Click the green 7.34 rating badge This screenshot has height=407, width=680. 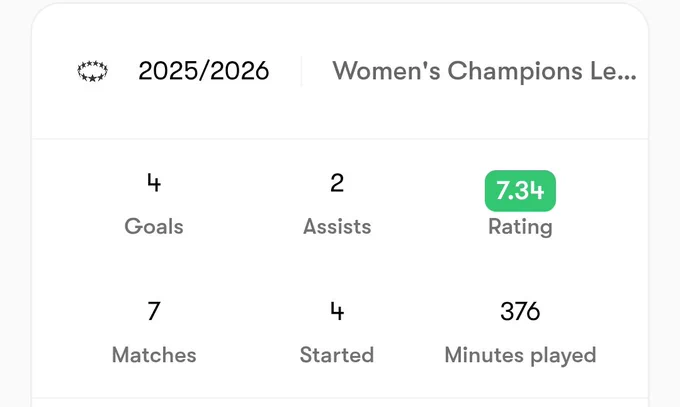[520, 191]
